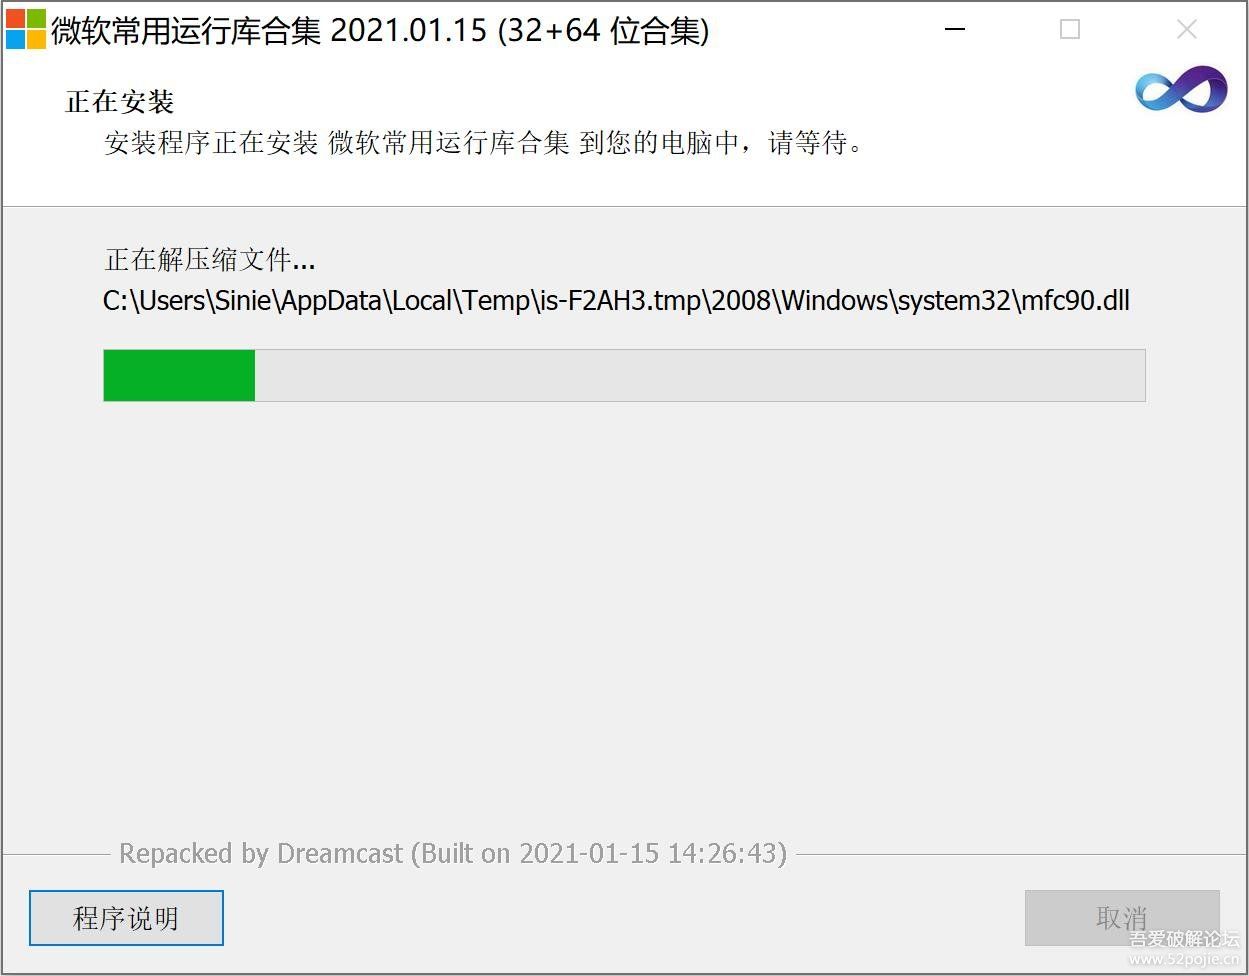Click the disabled maximize window button

coord(1070,30)
